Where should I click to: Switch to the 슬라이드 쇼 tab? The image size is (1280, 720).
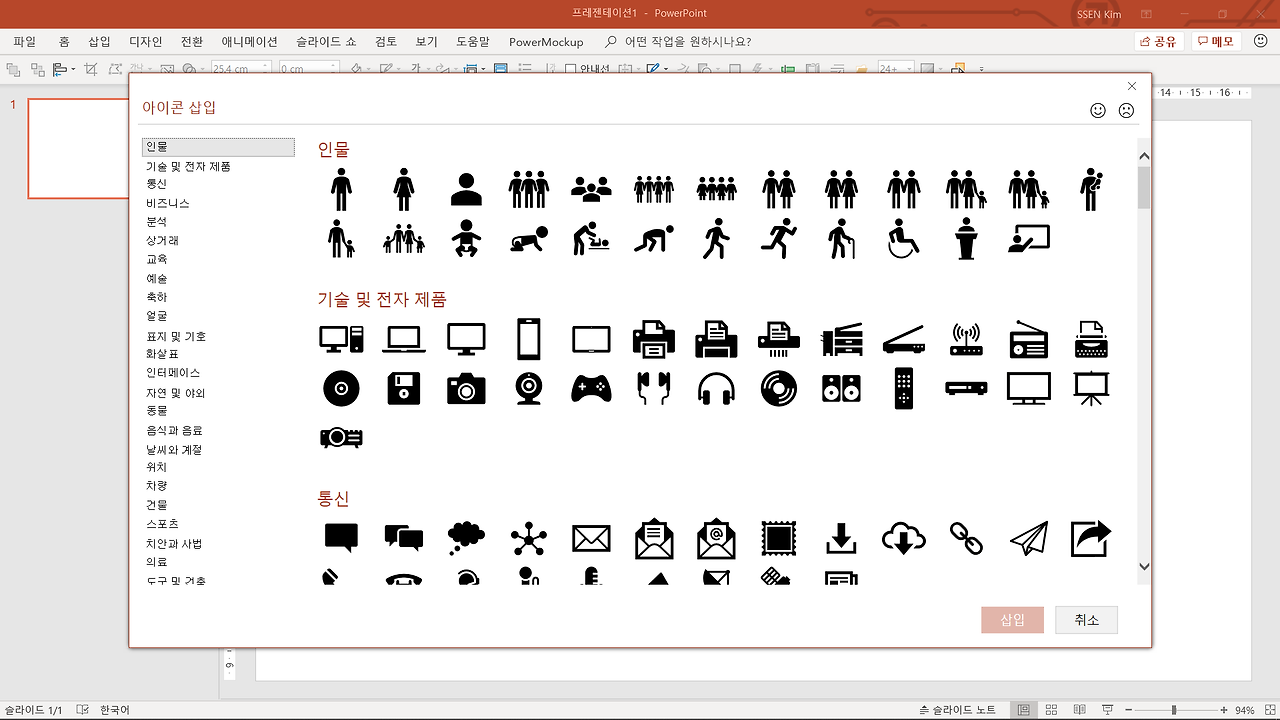pos(326,42)
